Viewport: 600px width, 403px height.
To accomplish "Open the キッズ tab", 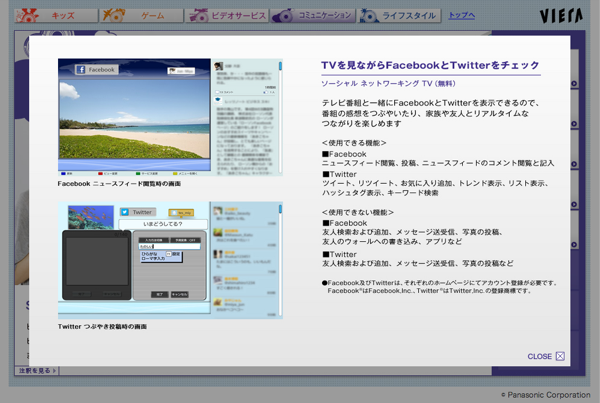I will (x=56, y=16).
